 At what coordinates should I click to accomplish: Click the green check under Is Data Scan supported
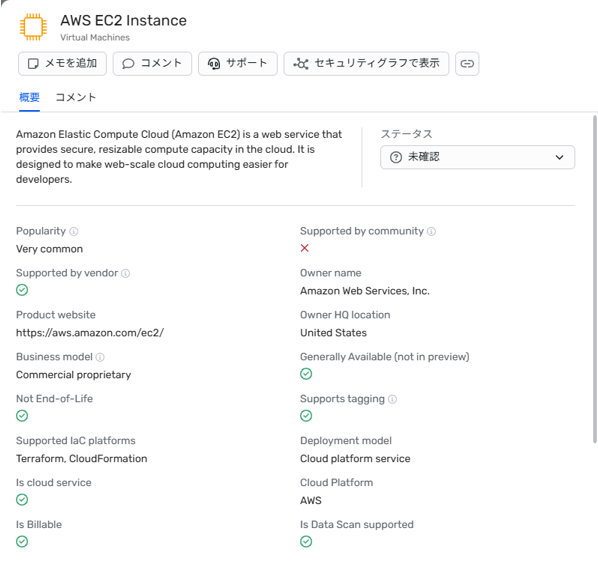point(306,542)
